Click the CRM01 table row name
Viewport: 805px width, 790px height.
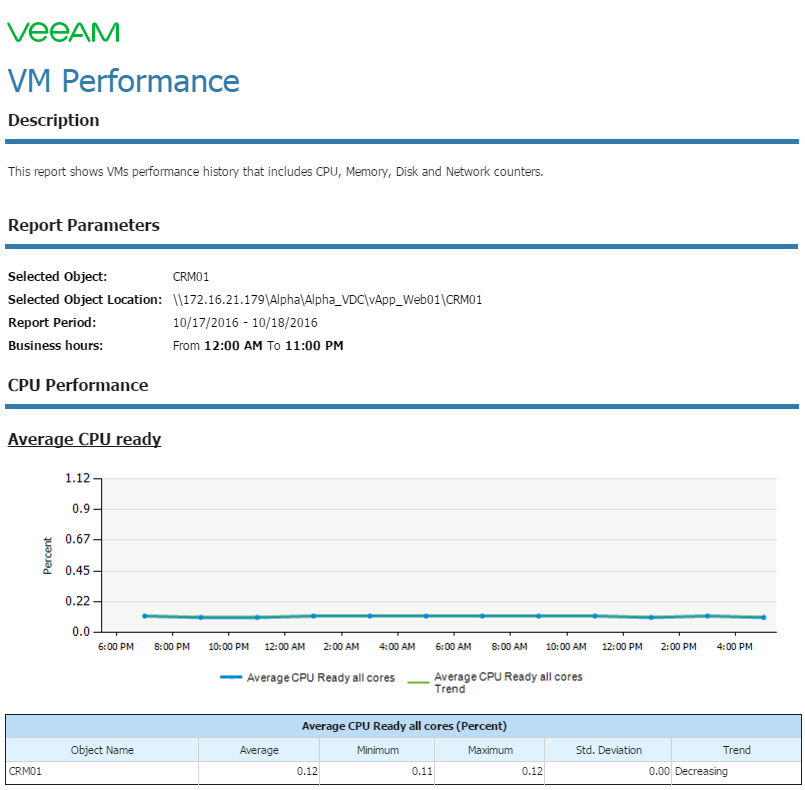tap(26, 772)
